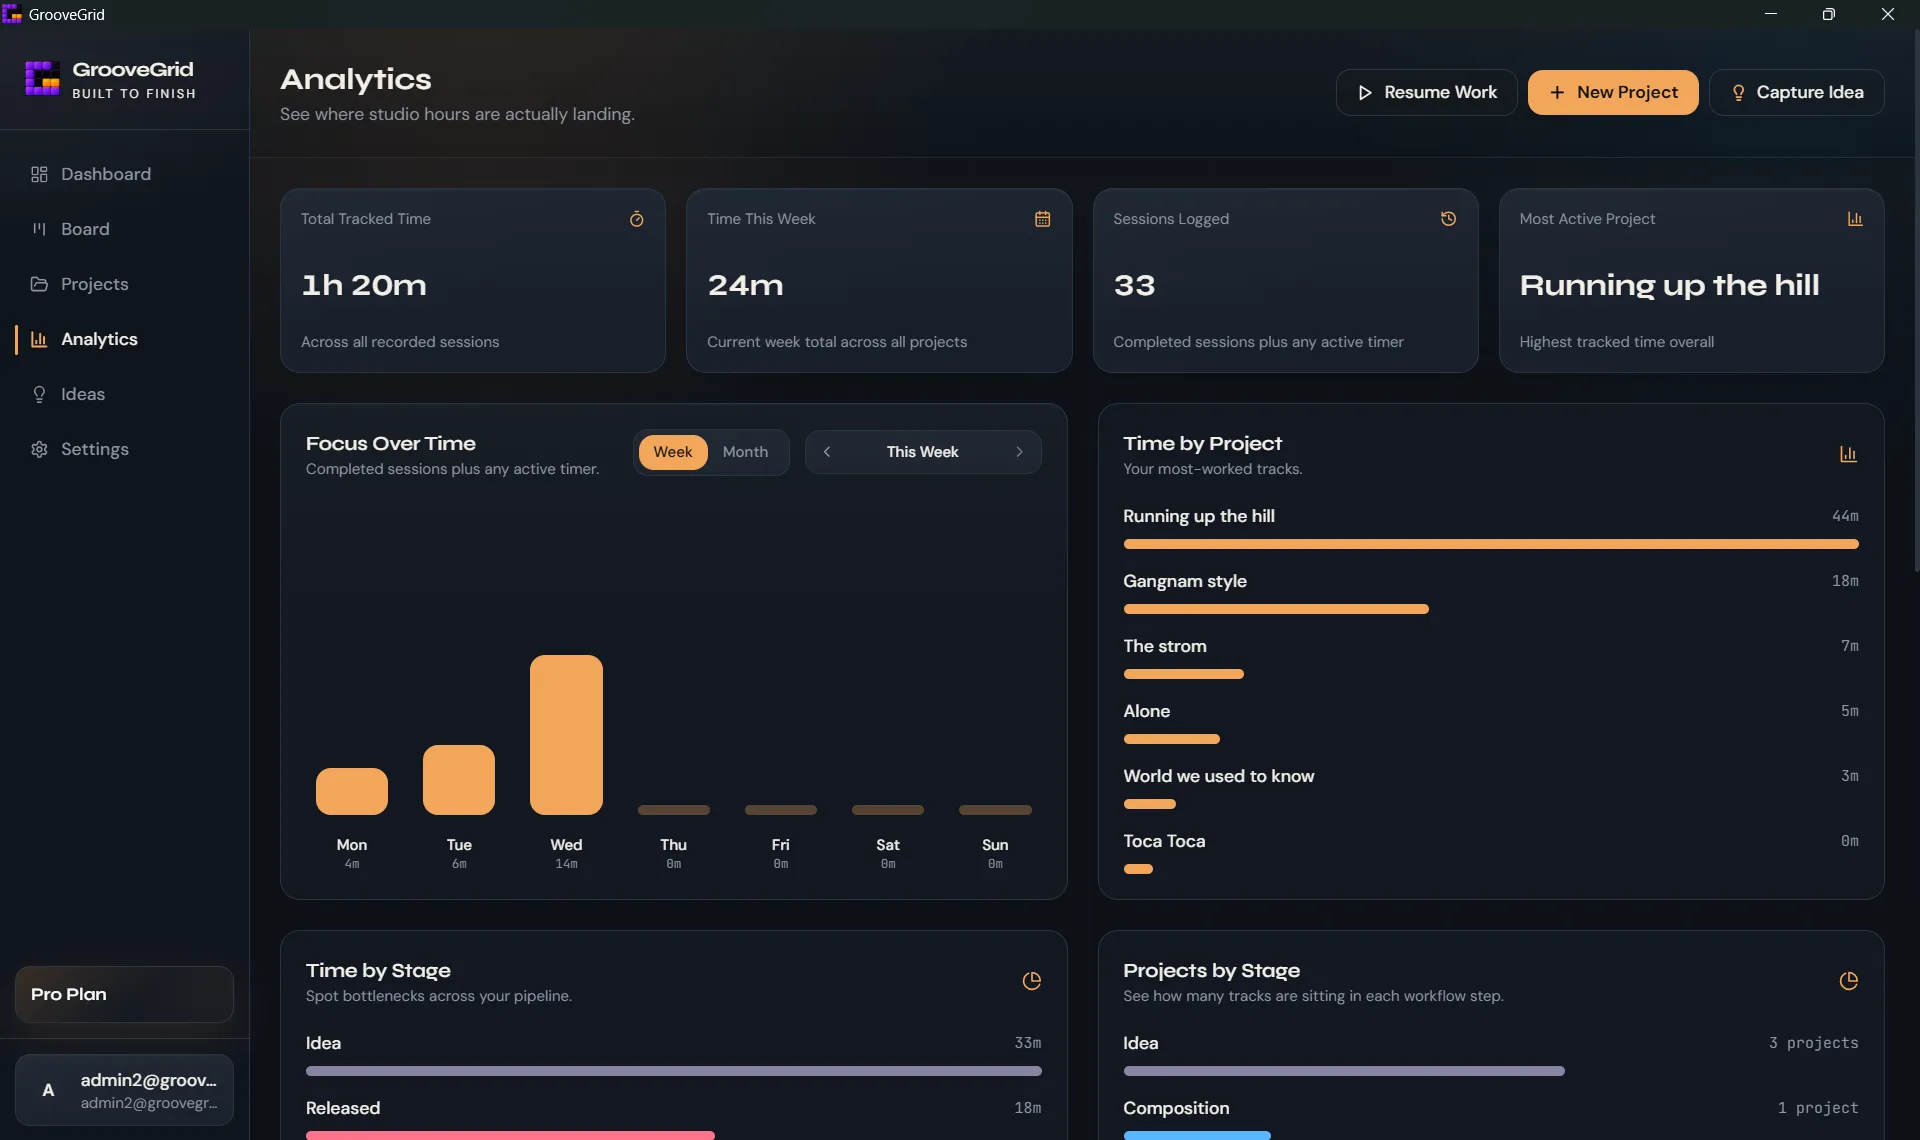Click the Saturday bar in the chart

(x=888, y=810)
